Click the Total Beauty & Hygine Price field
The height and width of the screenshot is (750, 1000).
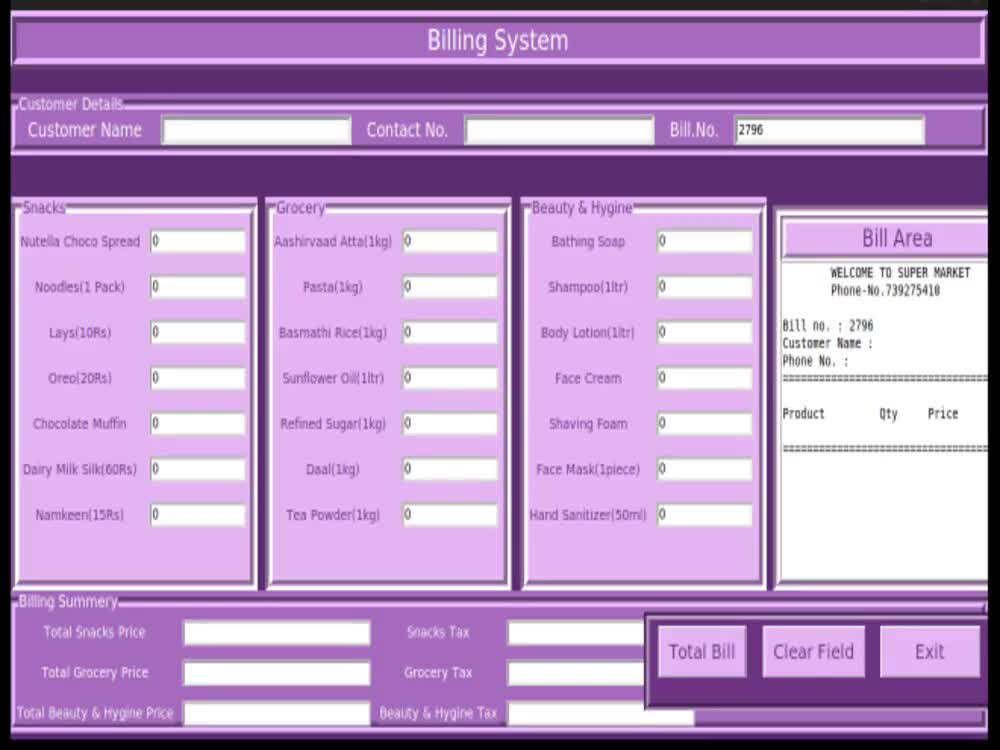point(276,713)
